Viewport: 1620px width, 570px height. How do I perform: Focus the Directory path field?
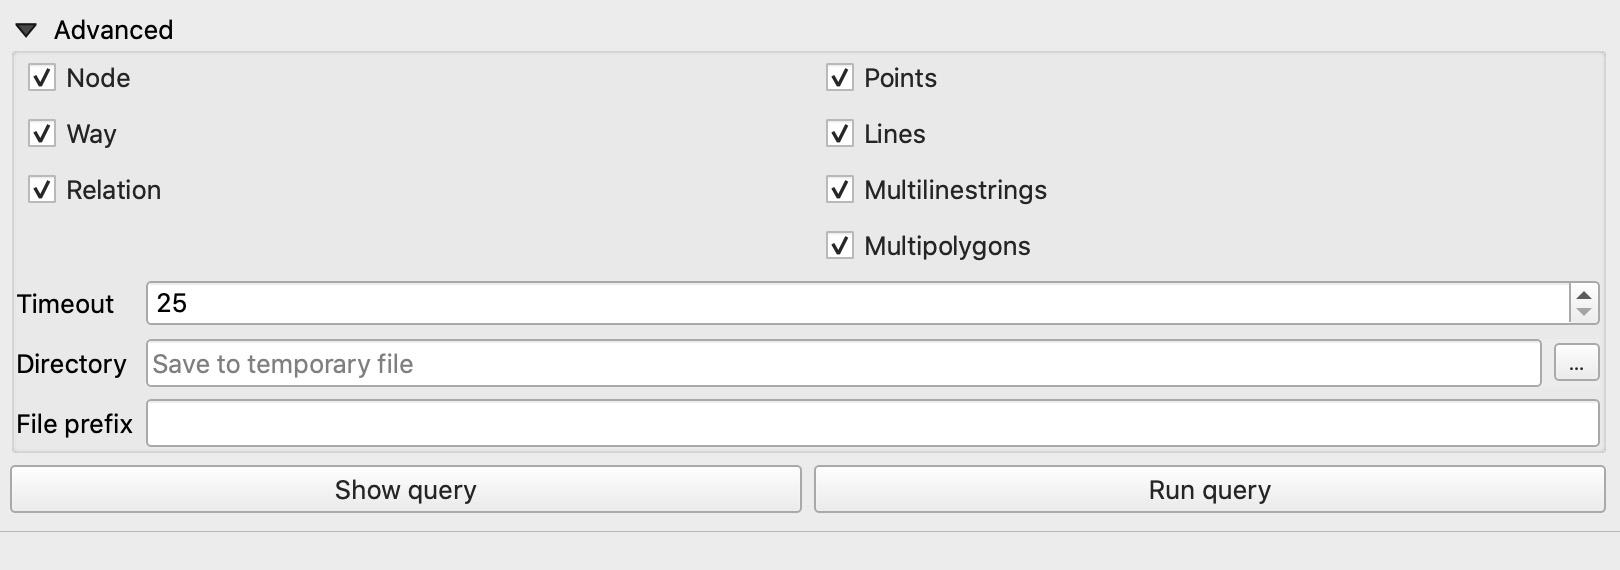[x=844, y=364]
